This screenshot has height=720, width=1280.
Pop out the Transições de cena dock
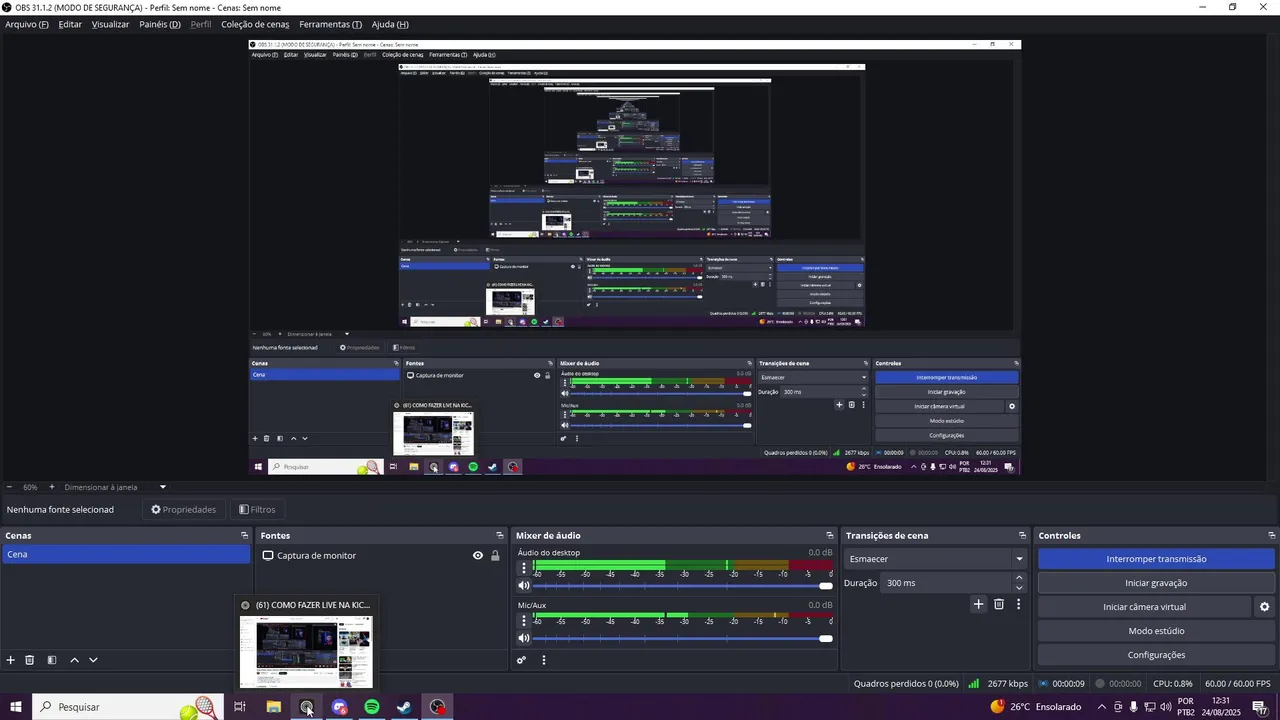coord(1022,536)
